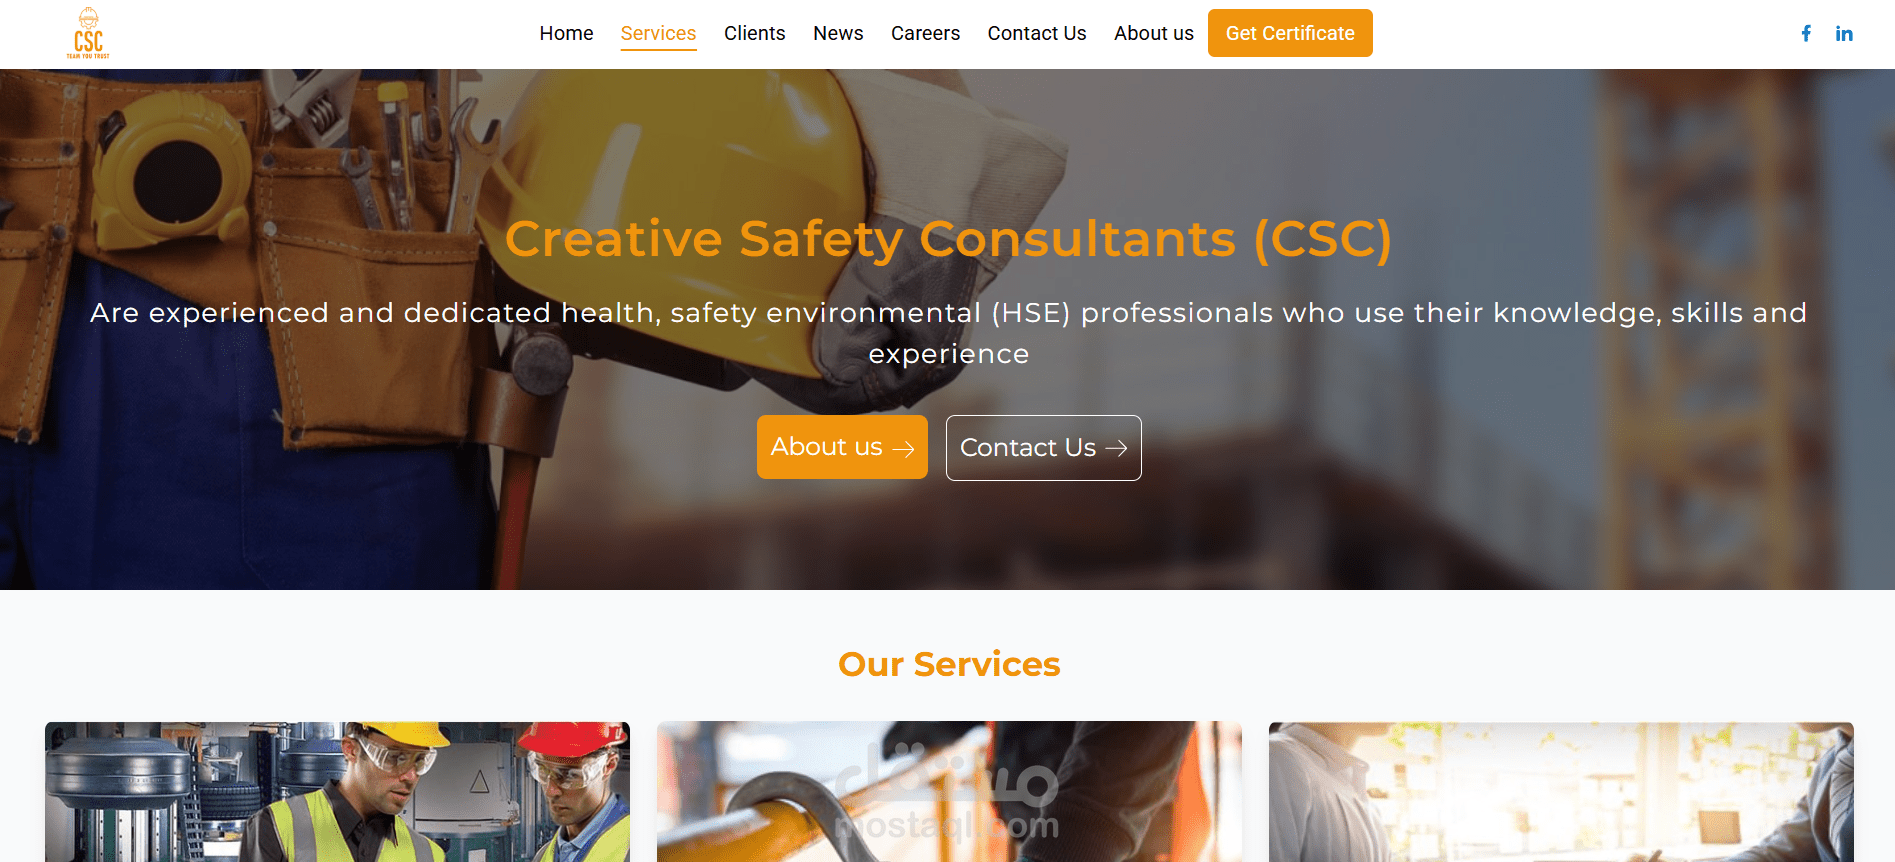1895x862 pixels.
Task: Click the Our Services heading
Action: click(949, 664)
